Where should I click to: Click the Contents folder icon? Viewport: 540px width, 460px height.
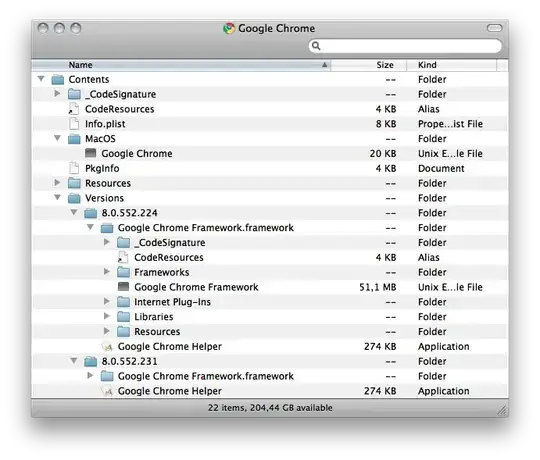pyautogui.click(x=58, y=80)
